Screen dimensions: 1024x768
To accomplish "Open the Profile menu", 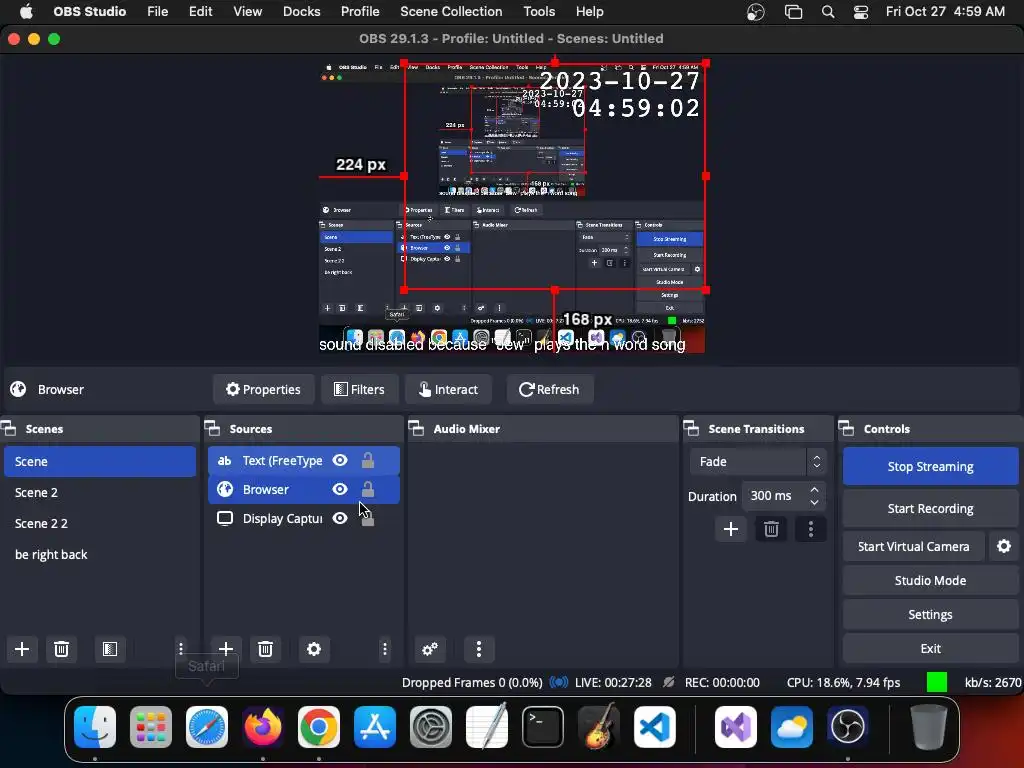I will pyautogui.click(x=360, y=12).
